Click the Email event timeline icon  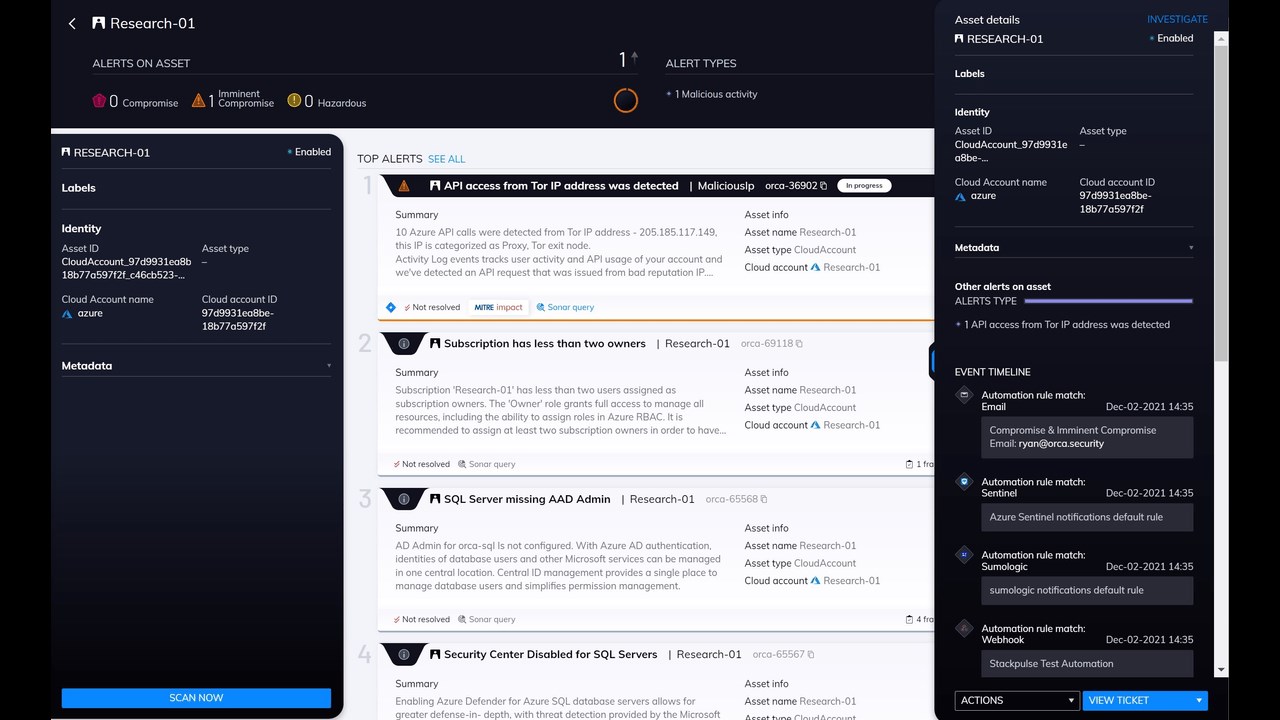[x=964, y=395]
